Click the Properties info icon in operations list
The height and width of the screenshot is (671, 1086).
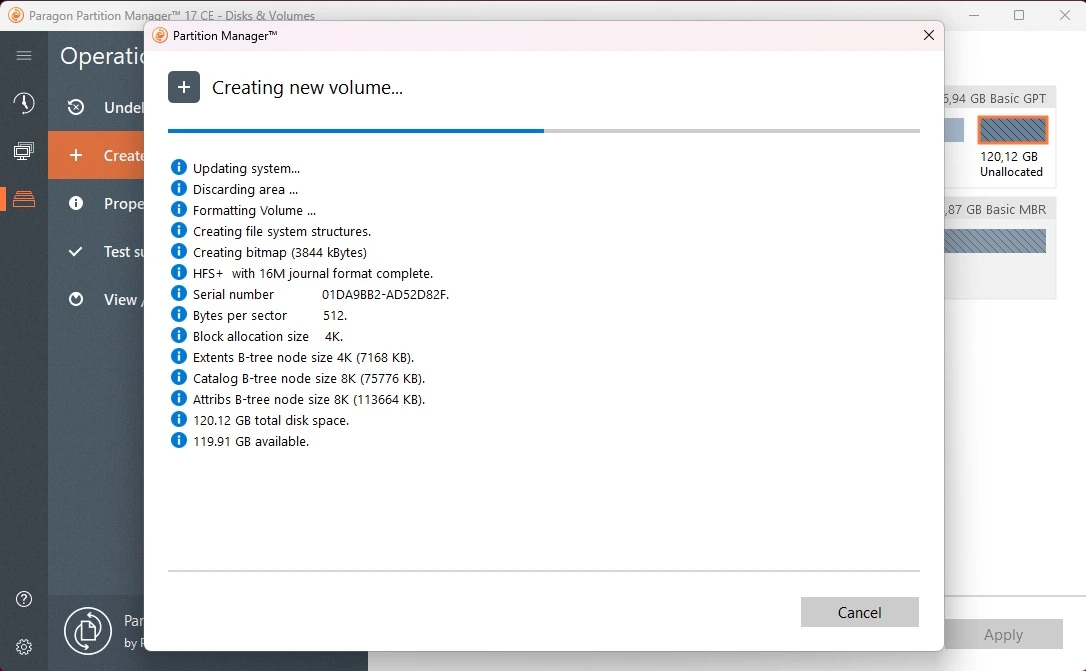pyautogui.click(x=75, y=203)
